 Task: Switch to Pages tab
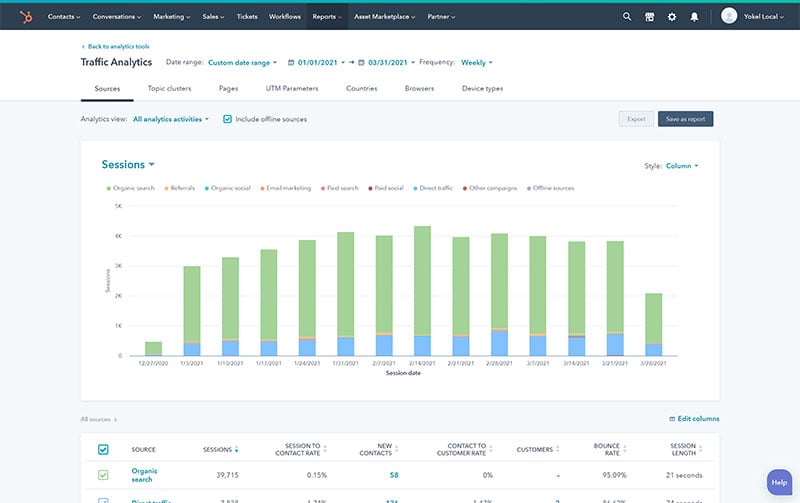(x=228, y=88)
